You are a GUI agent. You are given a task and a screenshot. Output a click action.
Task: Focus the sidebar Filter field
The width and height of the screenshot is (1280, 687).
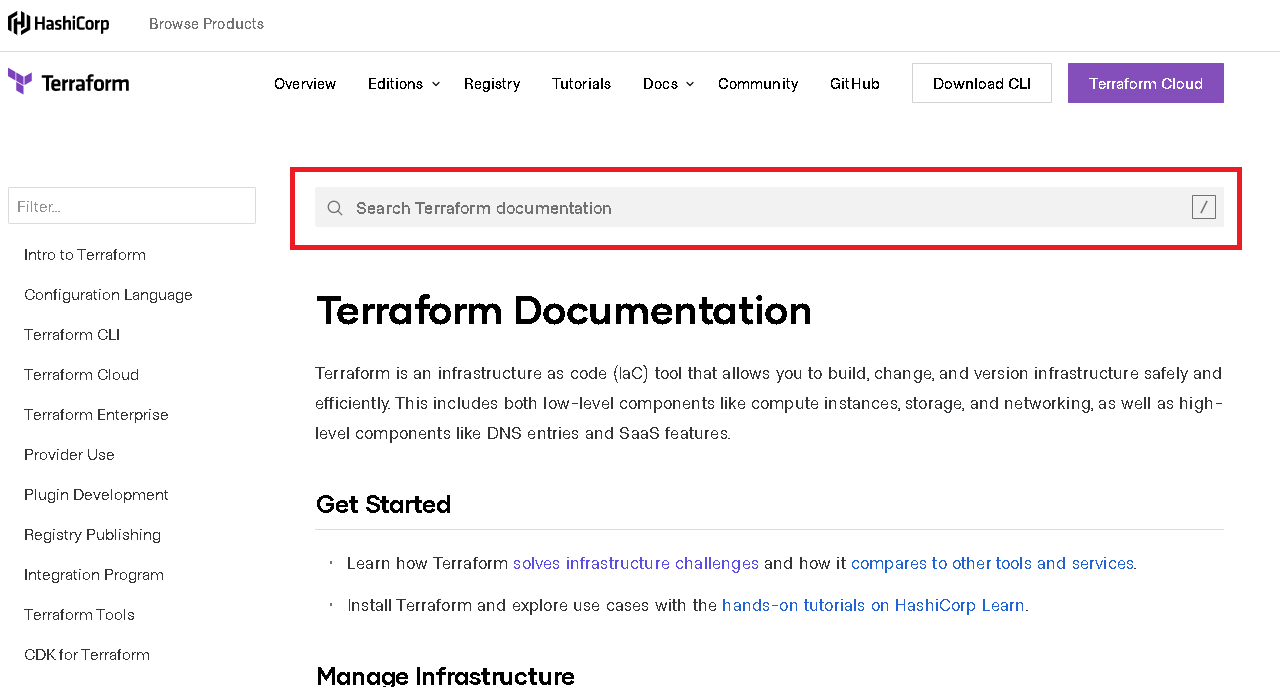coord(132,206)
